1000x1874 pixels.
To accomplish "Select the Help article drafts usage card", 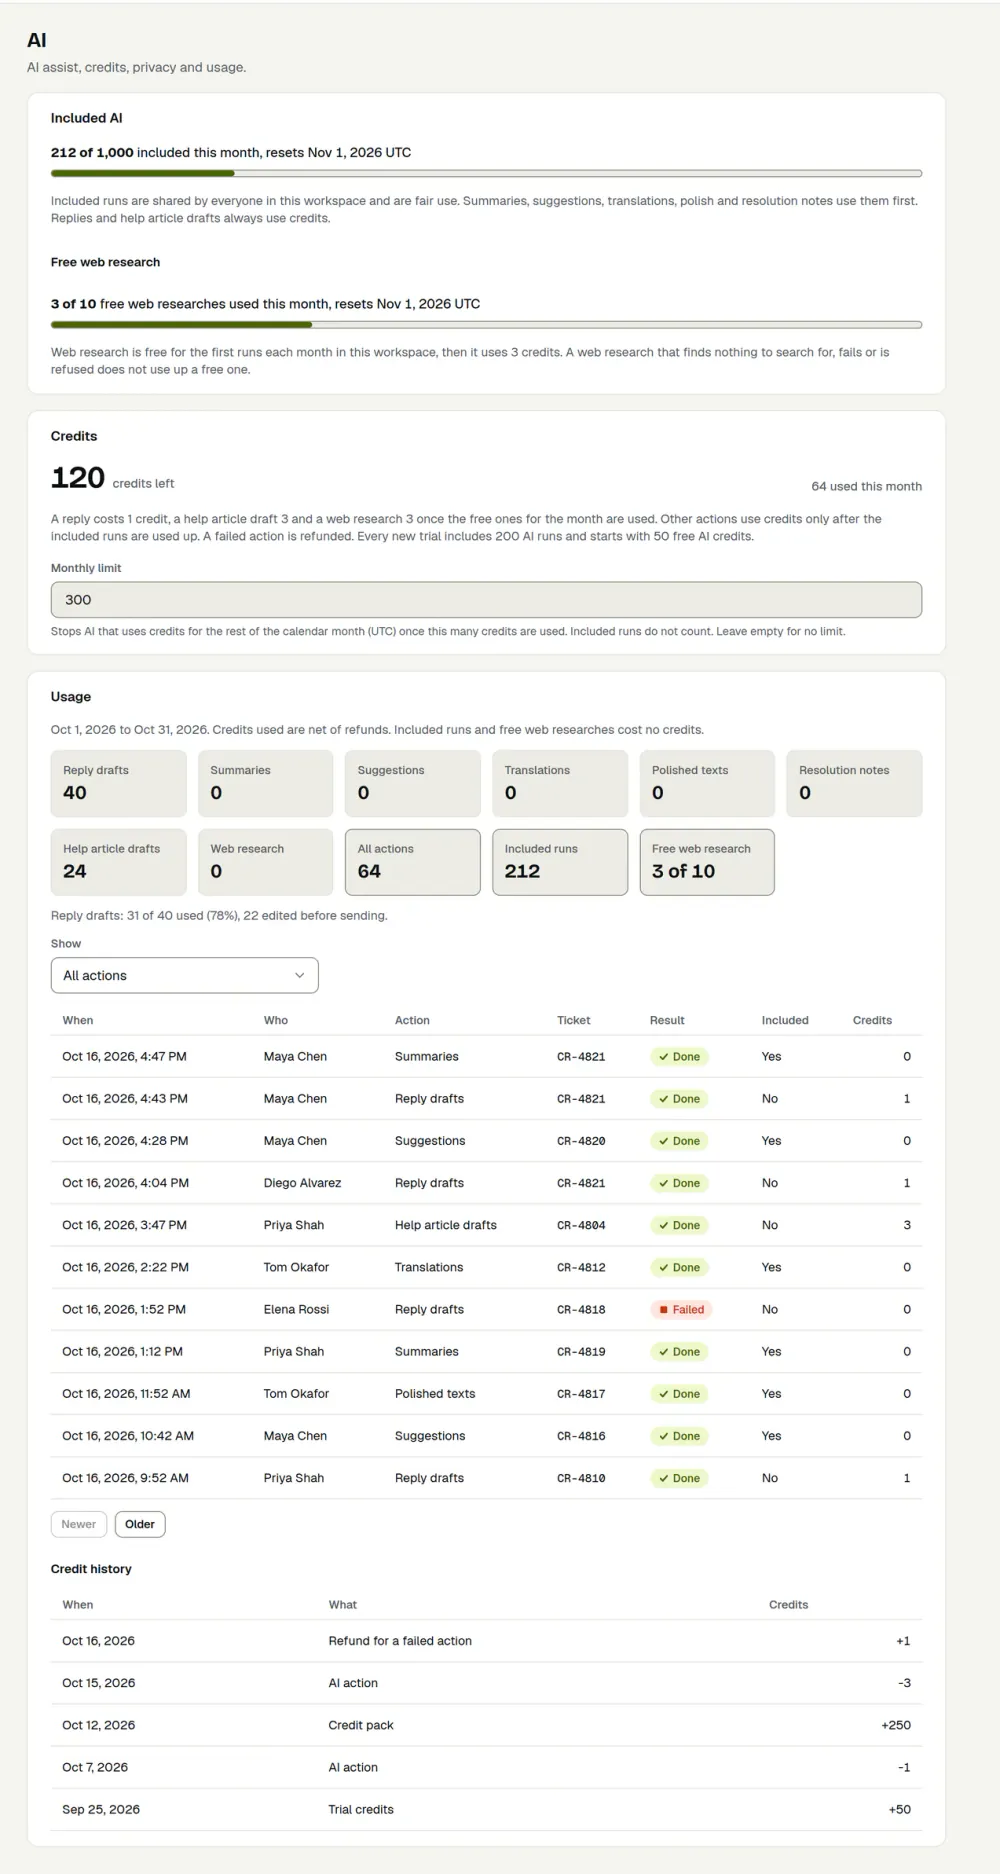I will point(118,862).
